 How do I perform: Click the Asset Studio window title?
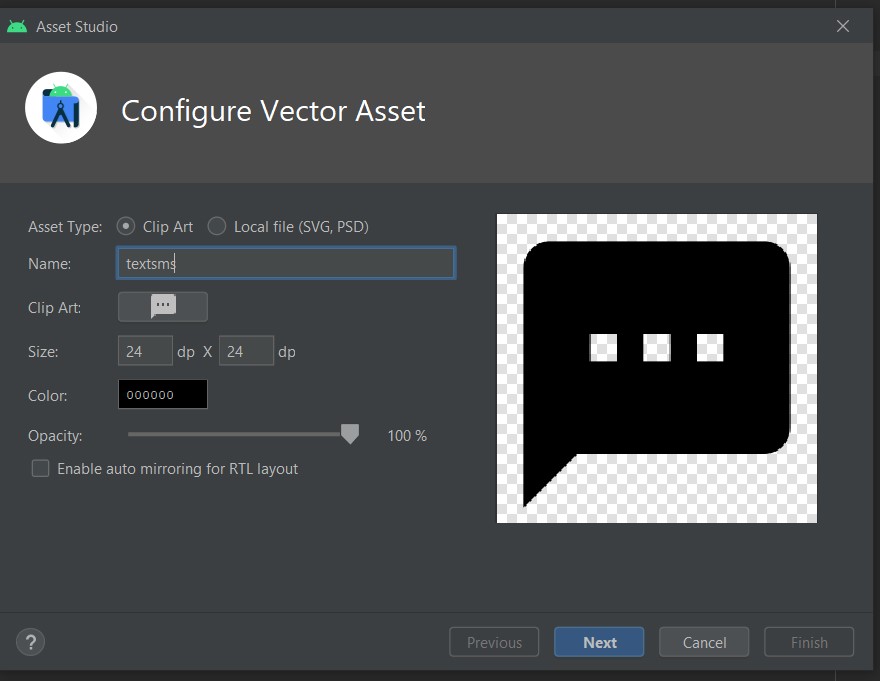click(x=77, y=26)
